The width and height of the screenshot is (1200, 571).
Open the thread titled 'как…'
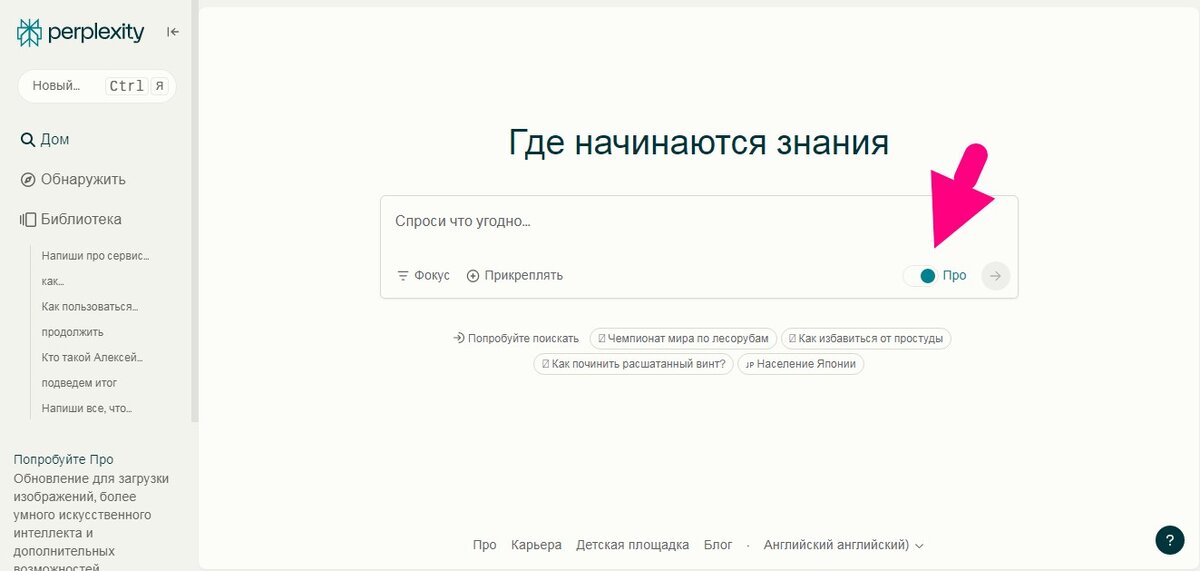coord(53,281)
